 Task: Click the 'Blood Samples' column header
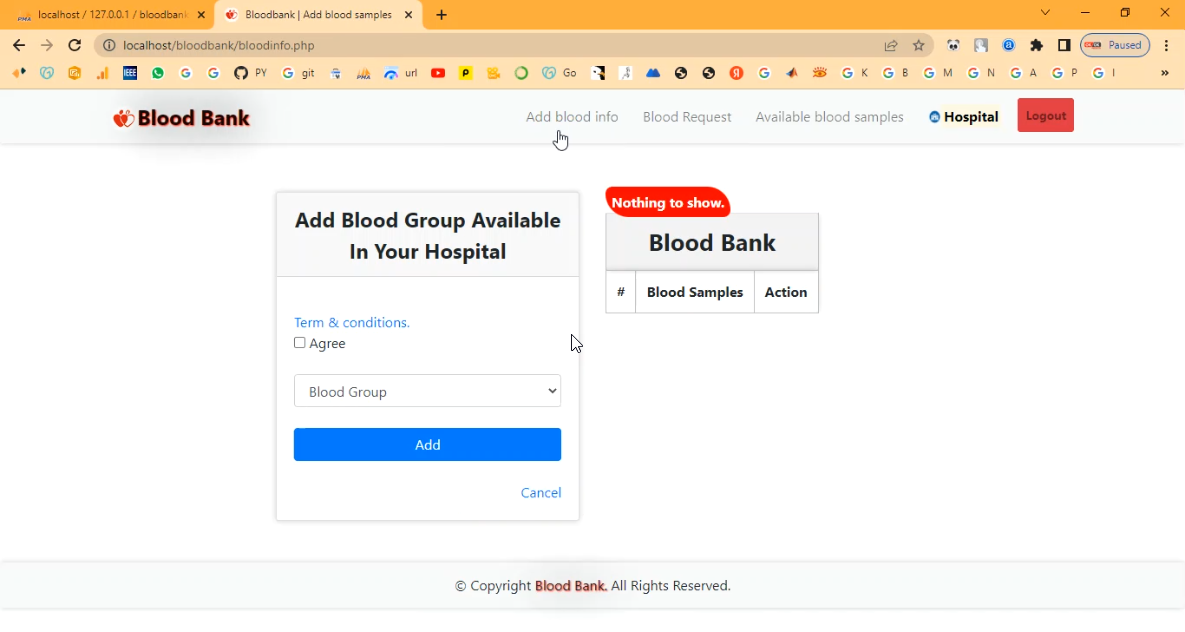[695, 293]
